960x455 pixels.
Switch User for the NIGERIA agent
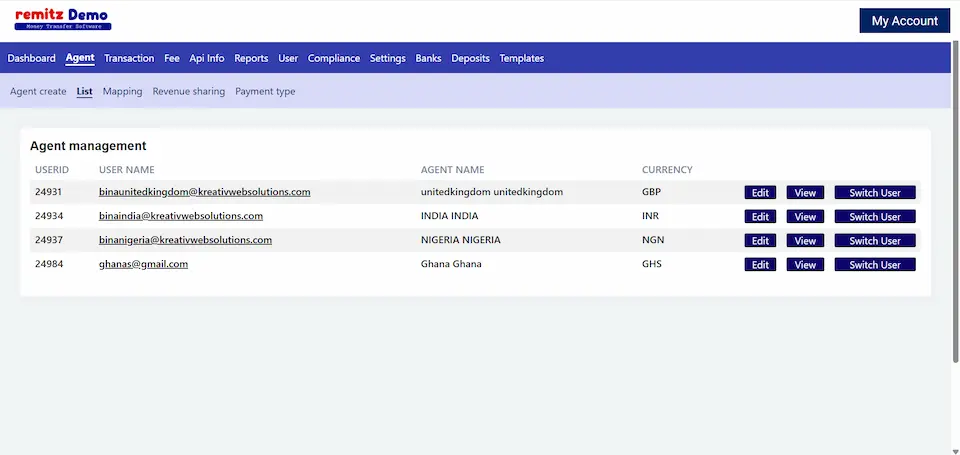click(x=875, y=240)
